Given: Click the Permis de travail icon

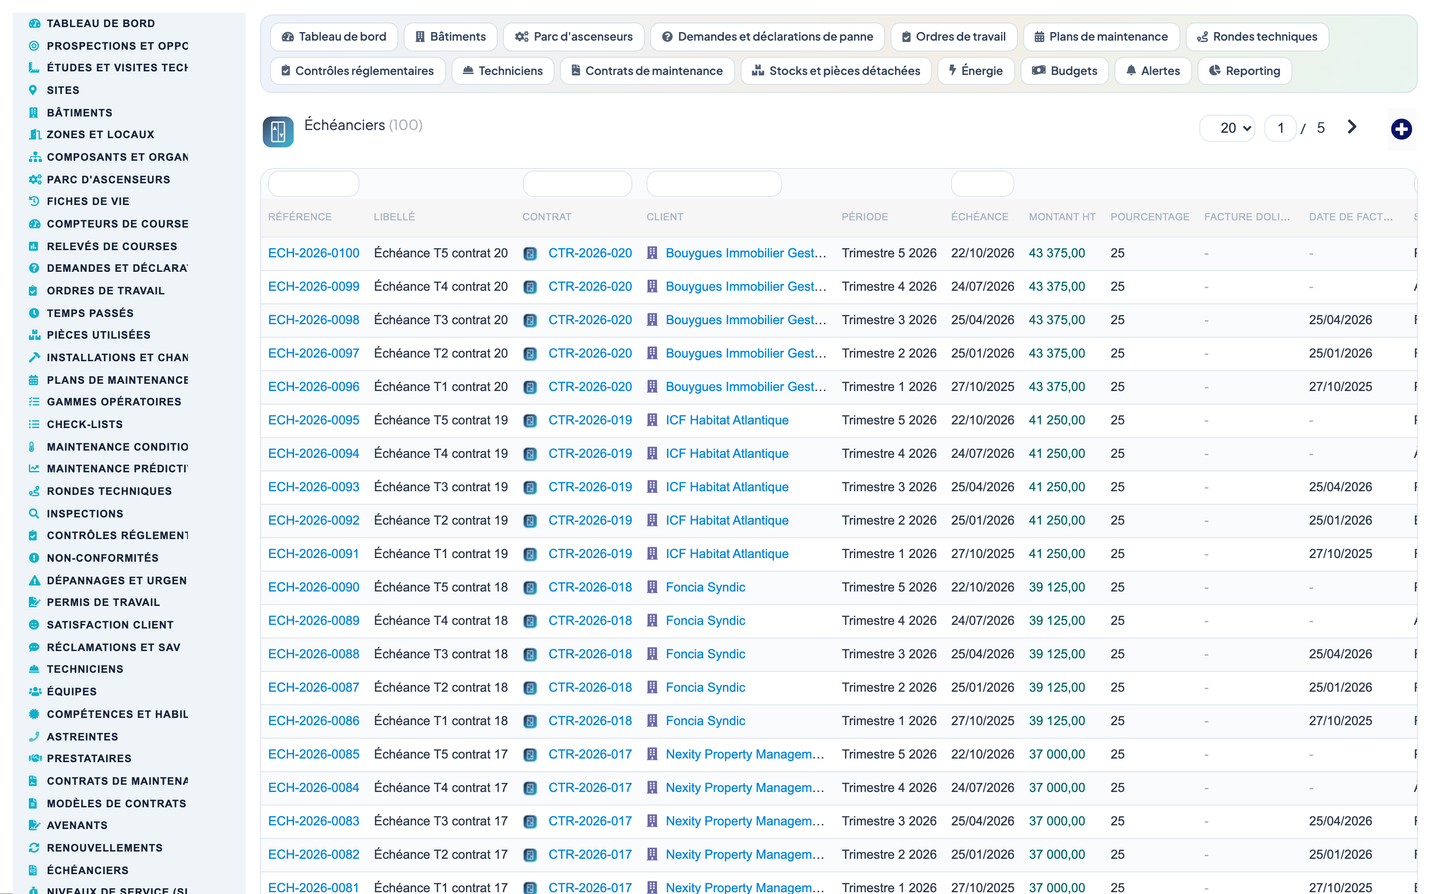Looking at the screenshot, I should click(34, 602).
